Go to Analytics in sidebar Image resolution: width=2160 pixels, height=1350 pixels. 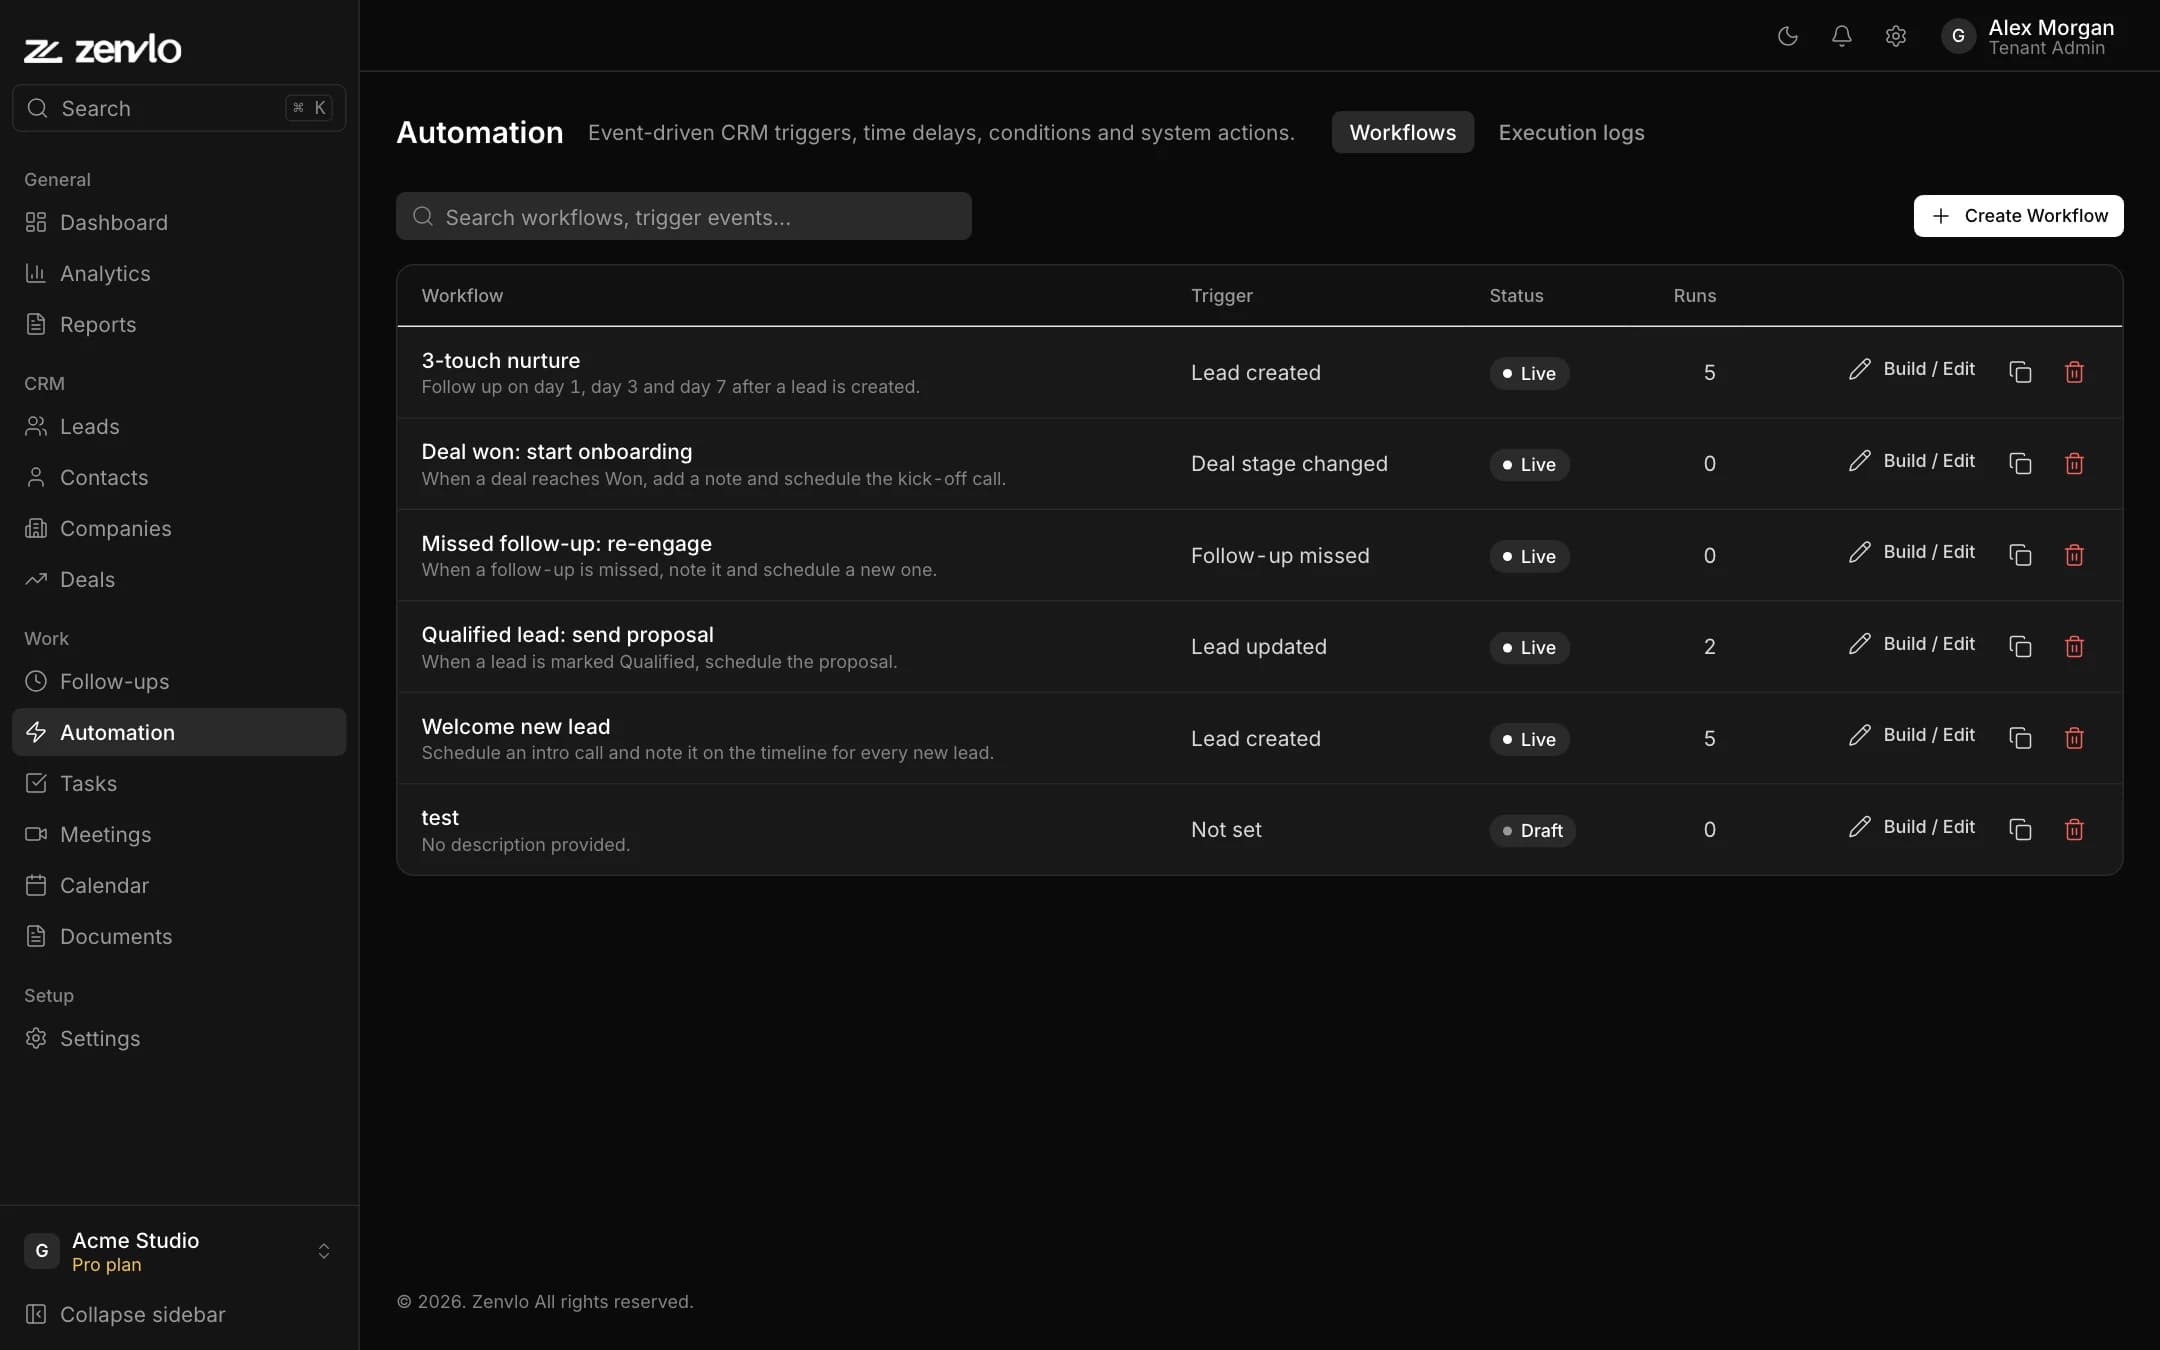point(179,273)
